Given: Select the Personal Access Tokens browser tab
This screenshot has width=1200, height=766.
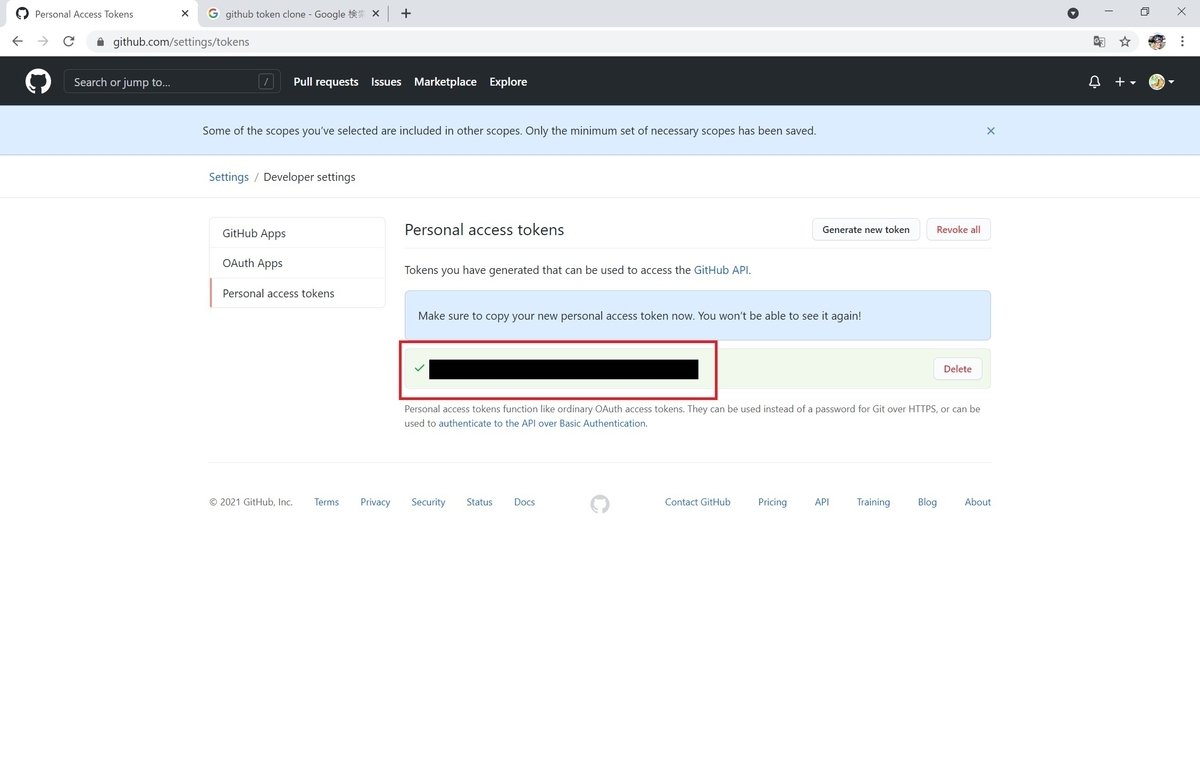Looking at the screenshot, I should coord(101,14).
